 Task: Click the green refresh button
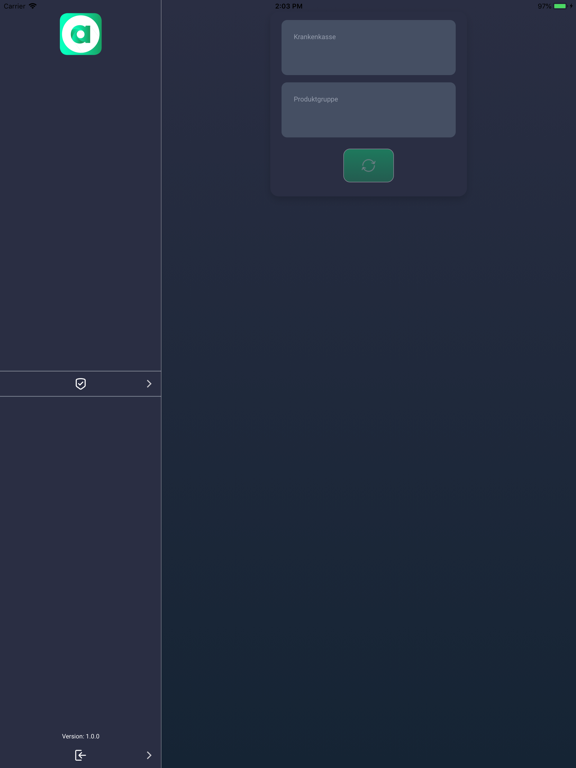click(368, 166)
